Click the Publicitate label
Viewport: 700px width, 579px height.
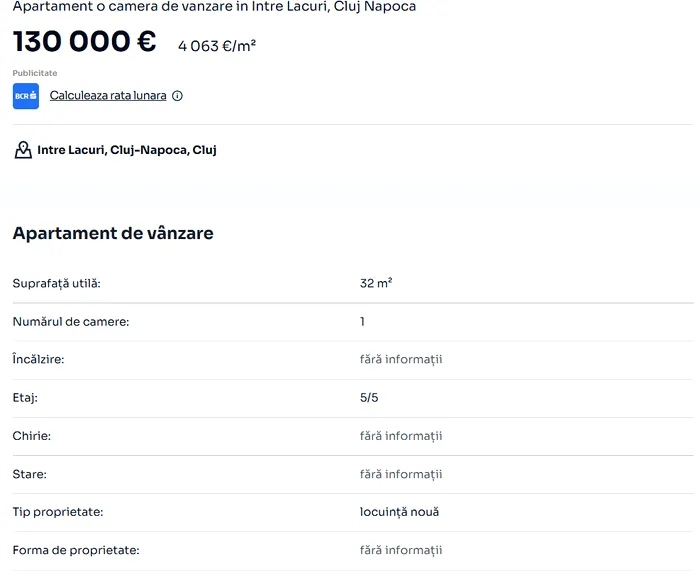(x=35, y=73)
